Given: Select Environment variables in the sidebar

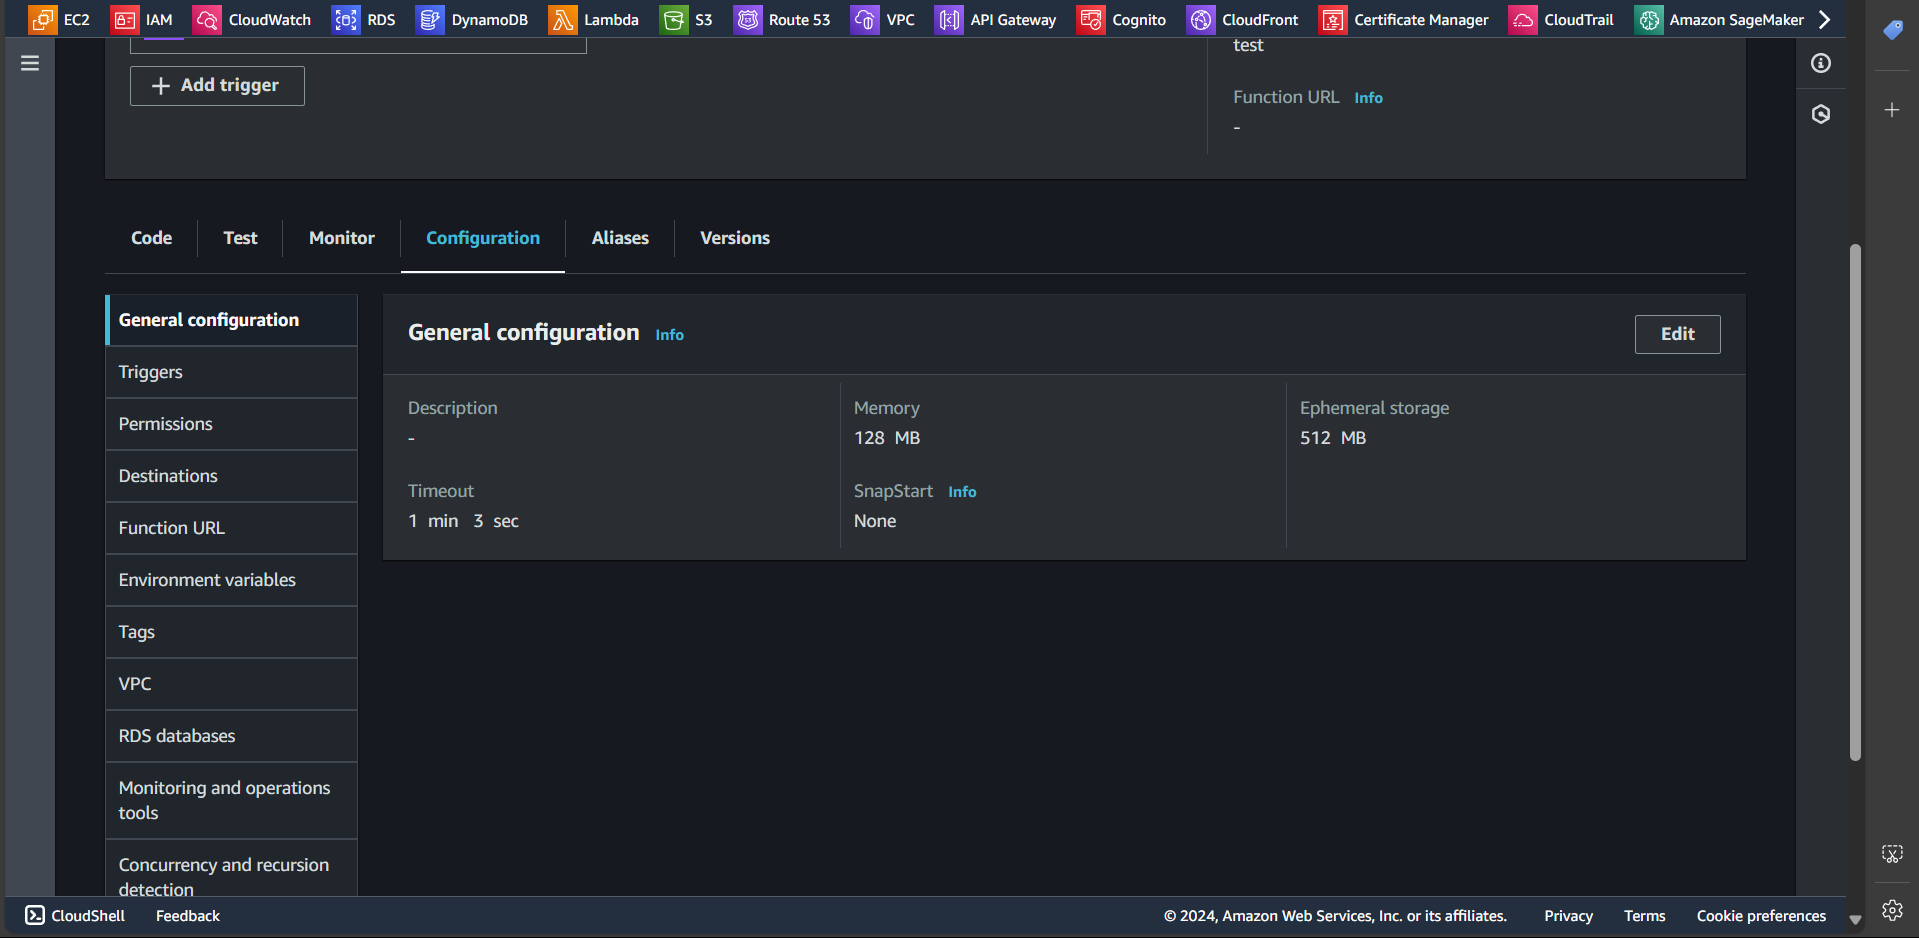Looking at the screenshot, I should click(x=207, y=580).
